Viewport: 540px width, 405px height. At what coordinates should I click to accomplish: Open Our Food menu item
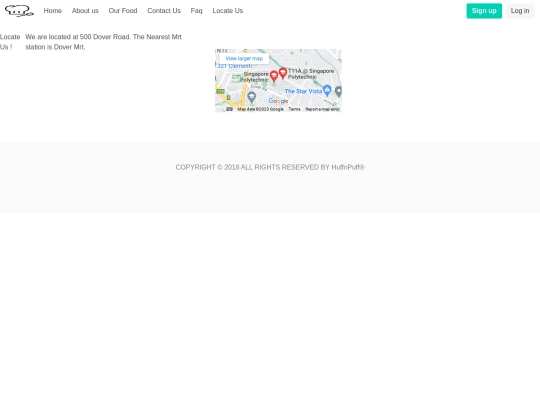tap(123, 11)
